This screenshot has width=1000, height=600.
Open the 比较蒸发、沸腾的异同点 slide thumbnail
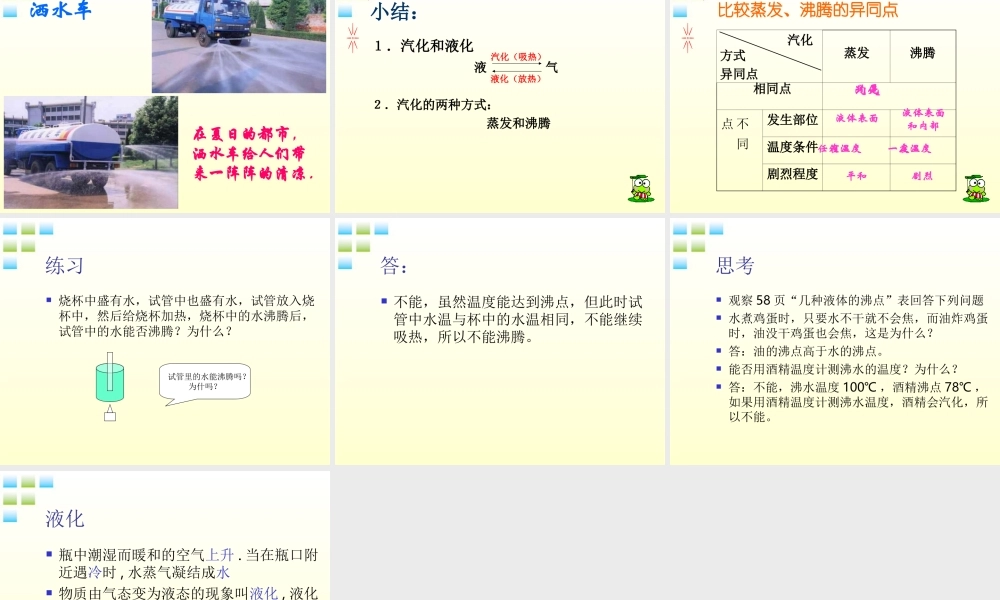coord(835,106)
